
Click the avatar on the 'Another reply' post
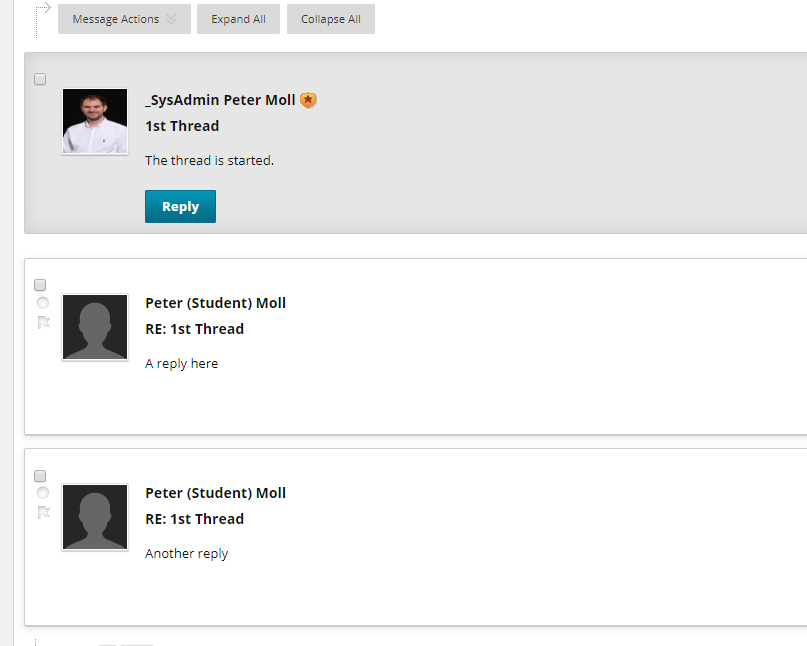95,517
